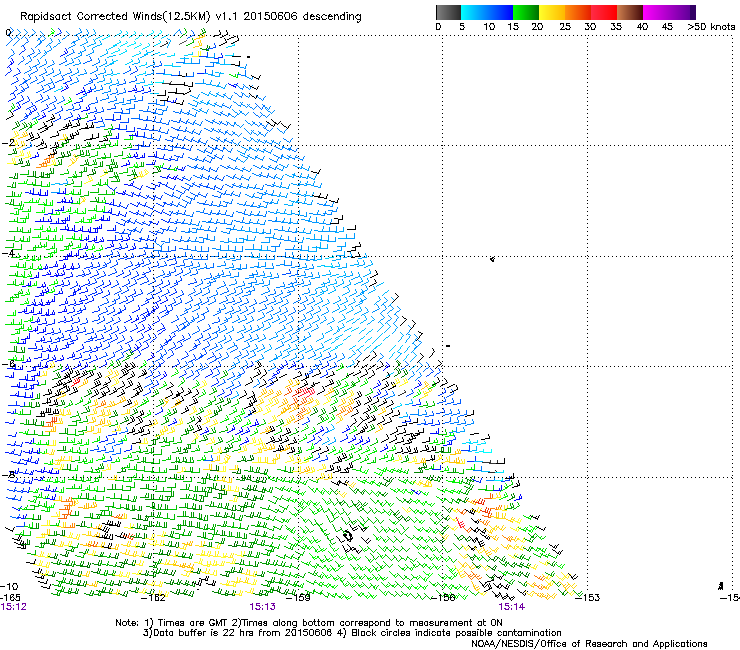Click the '3)Data buffer is 22 hrs' note line

(352, 633)
